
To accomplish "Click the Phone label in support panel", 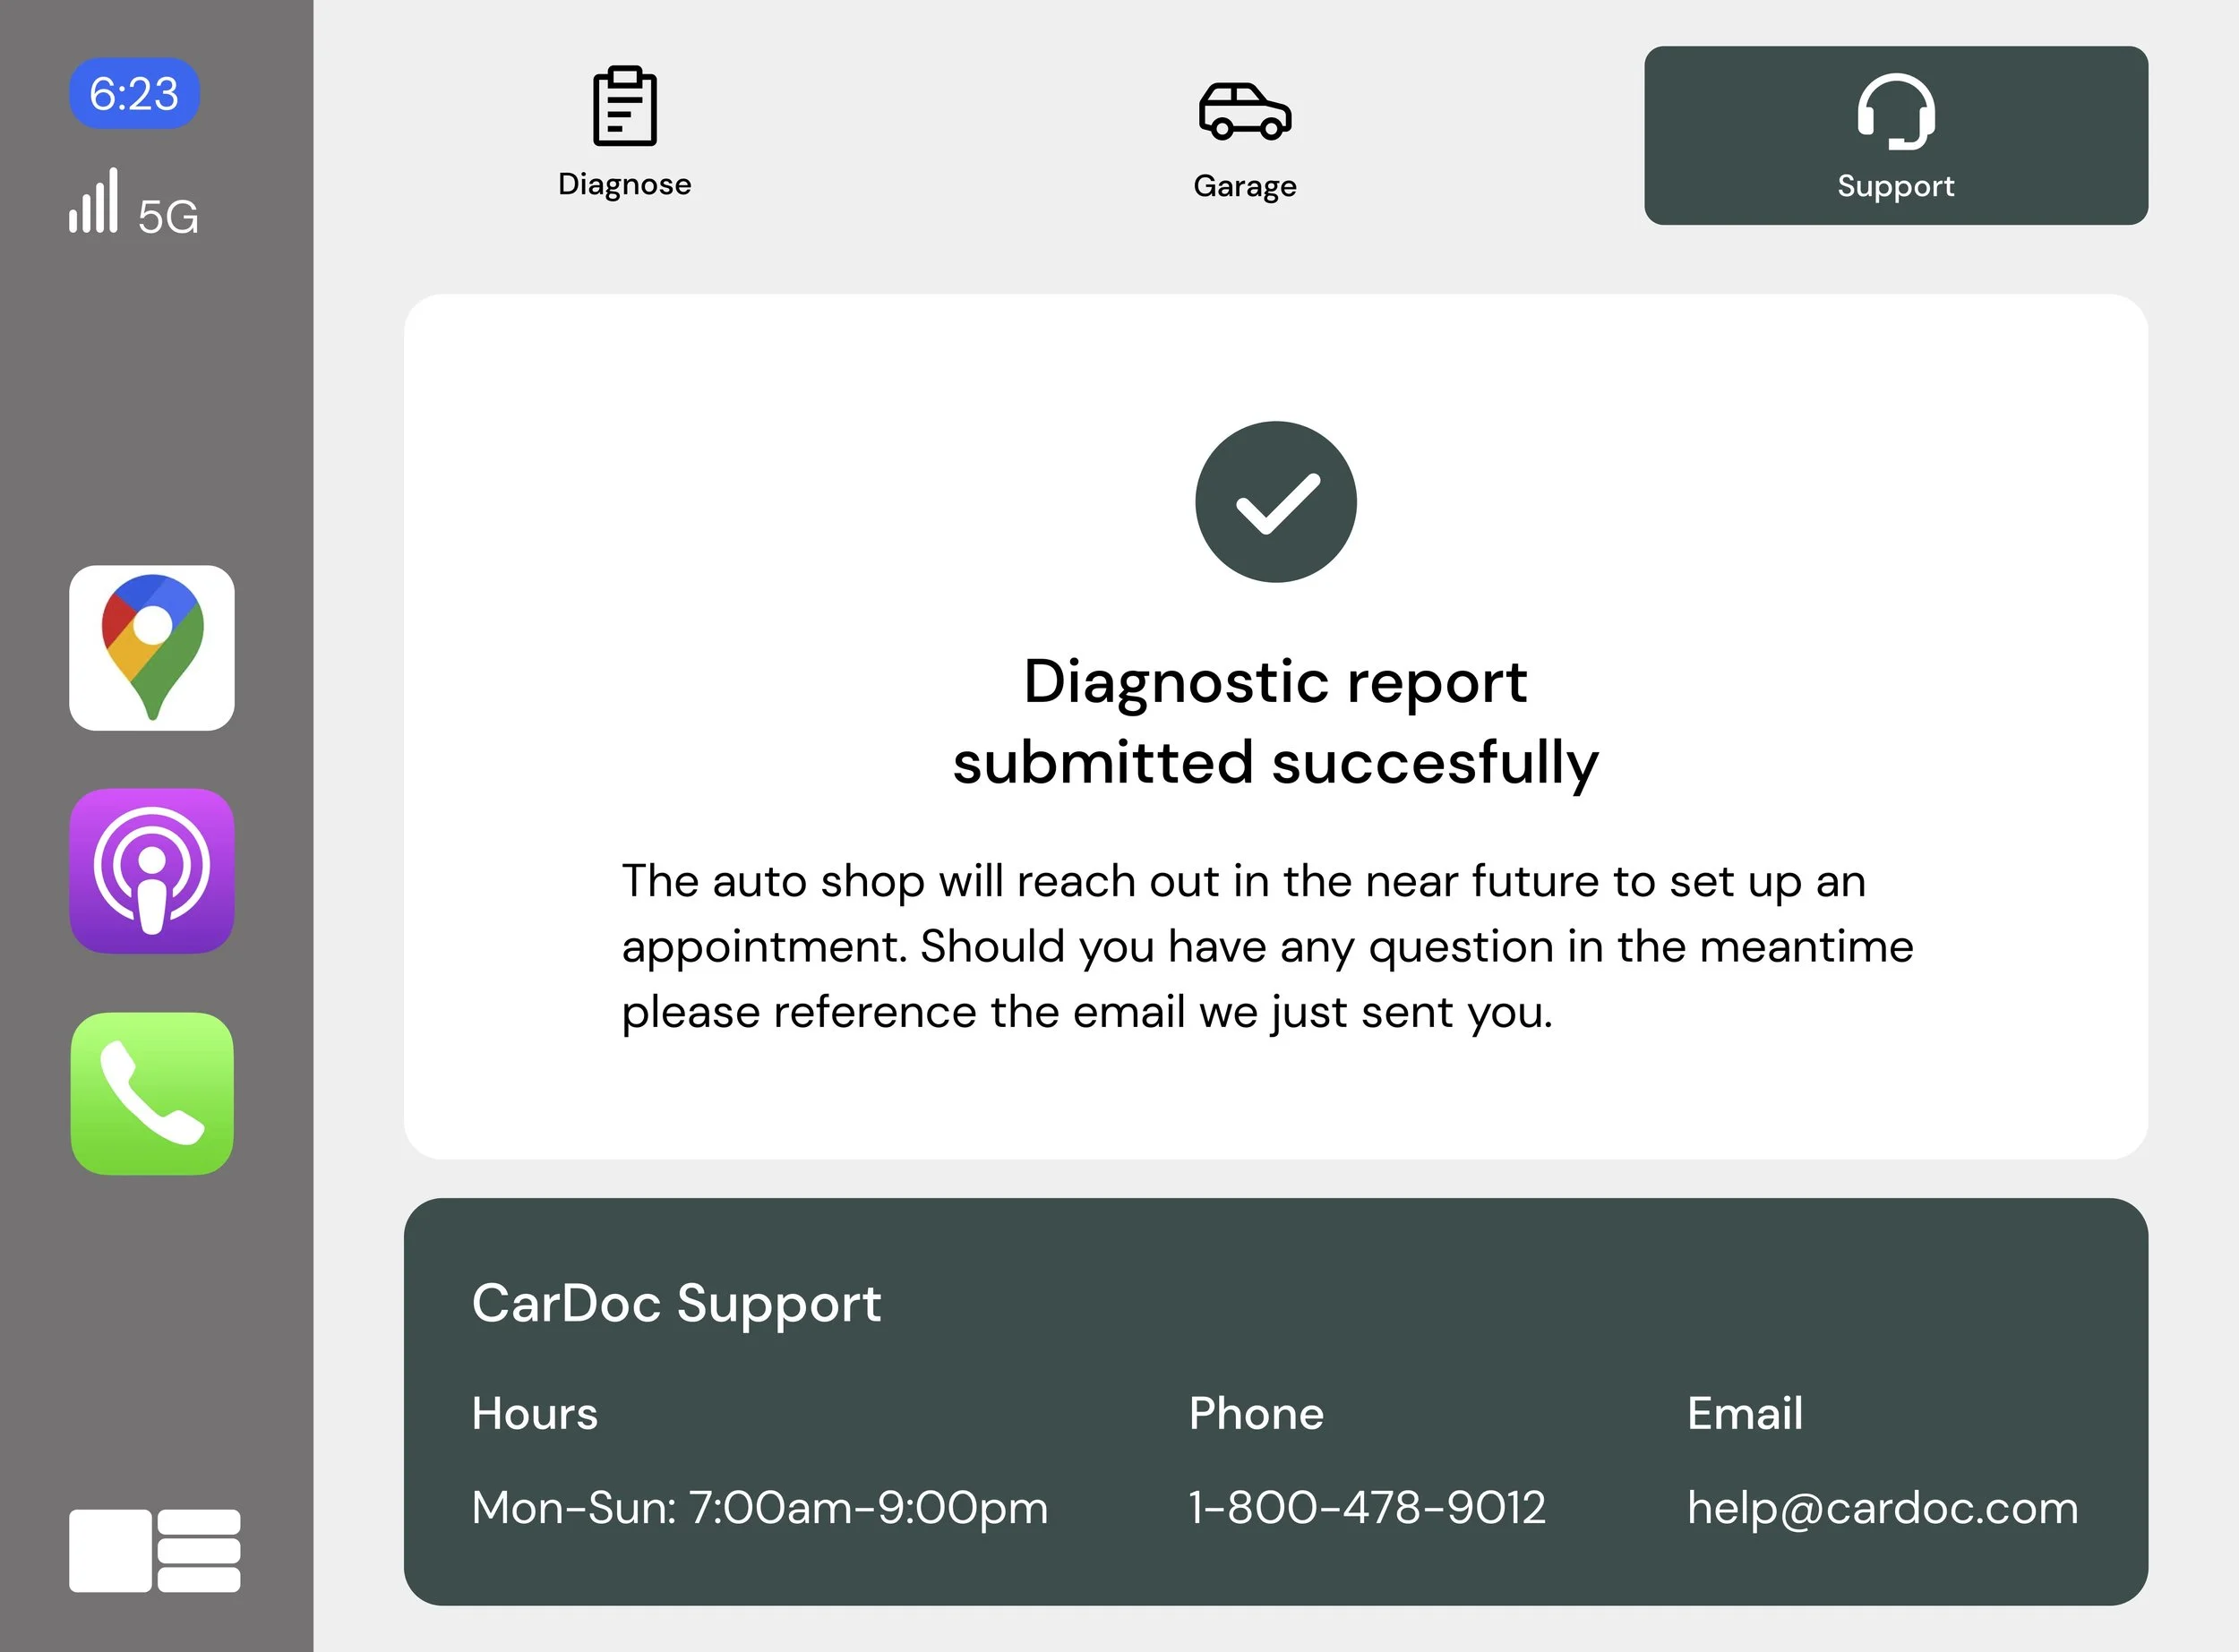I will point(1255,1414).
